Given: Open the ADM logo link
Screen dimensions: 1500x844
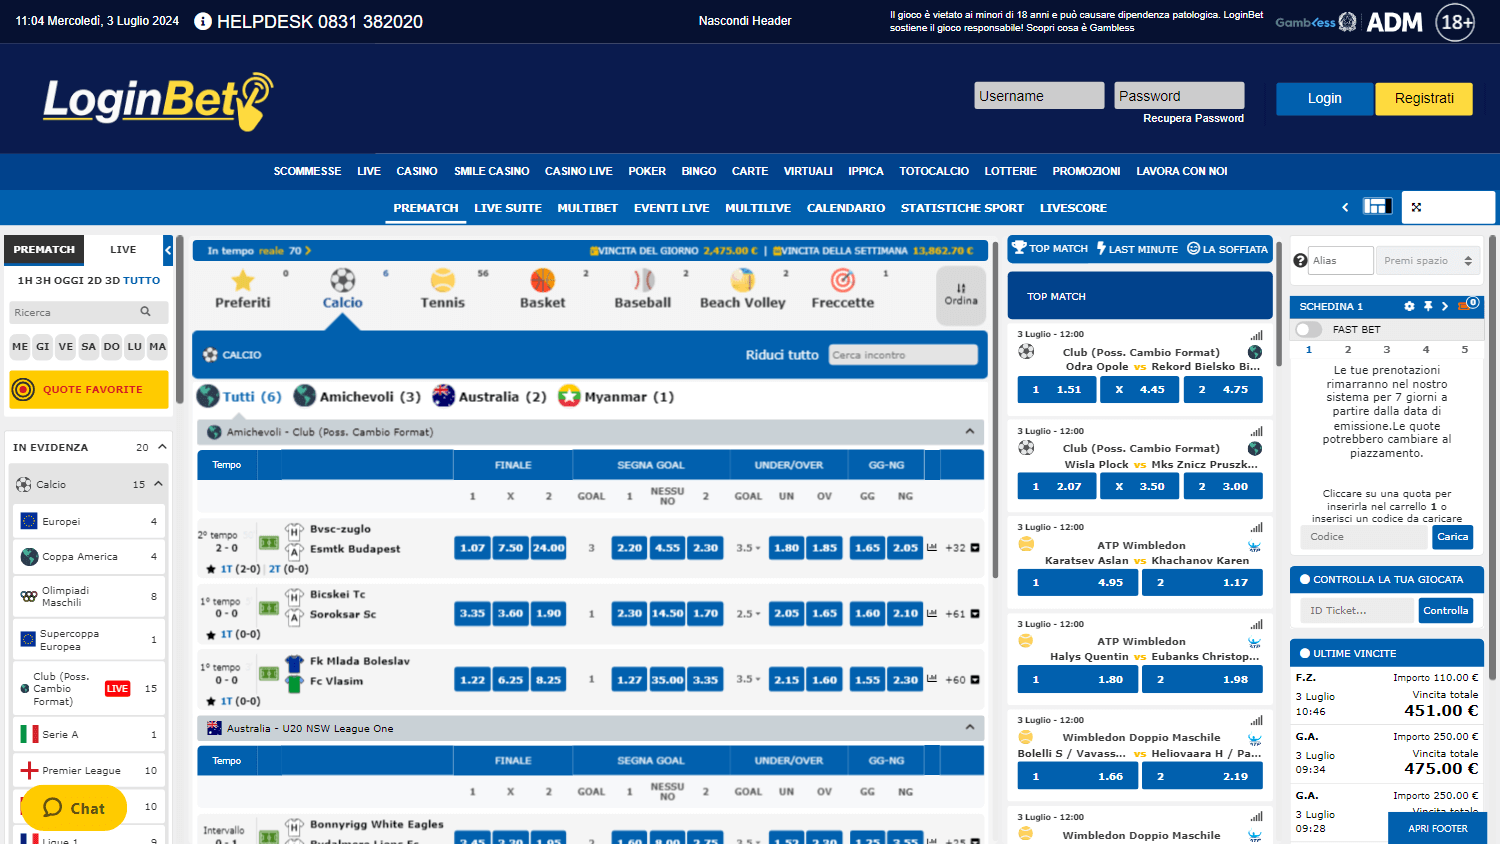Looking at the screenshot, I should [1394, 22].
